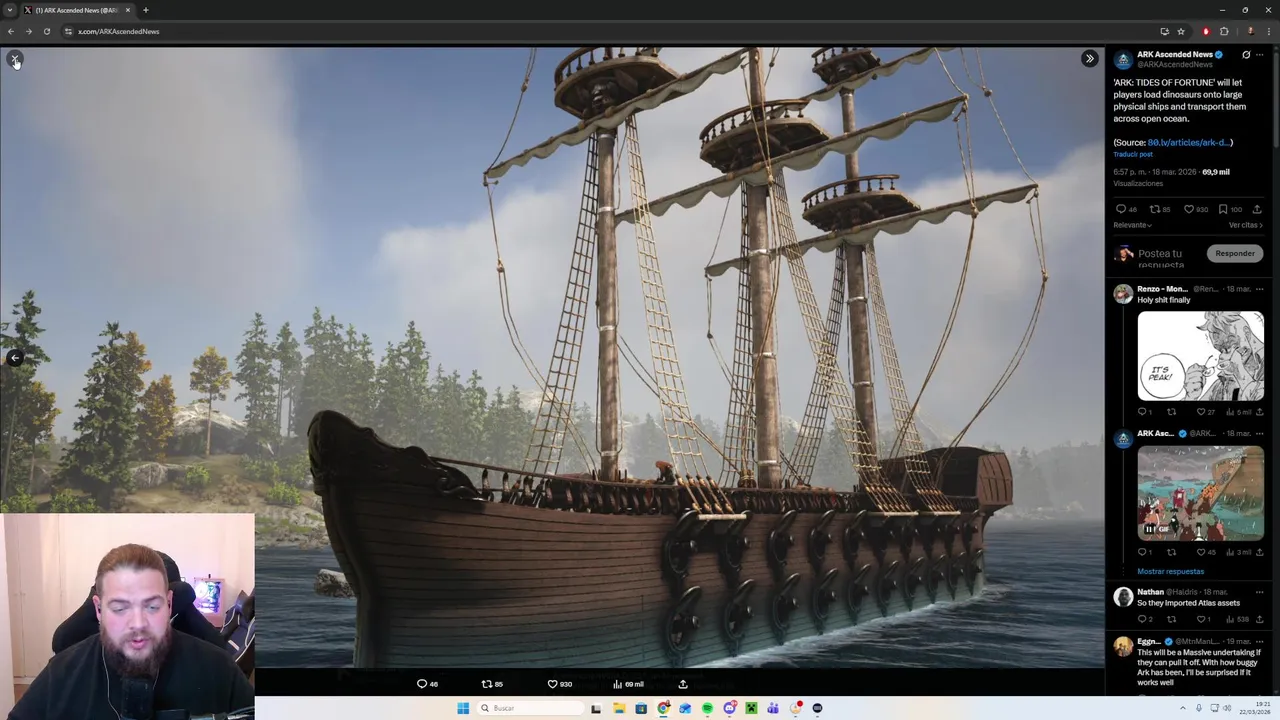Open more options on Nathan's reply
Viewport: 1280px width, 720px height.
(x=1259, y=592)
